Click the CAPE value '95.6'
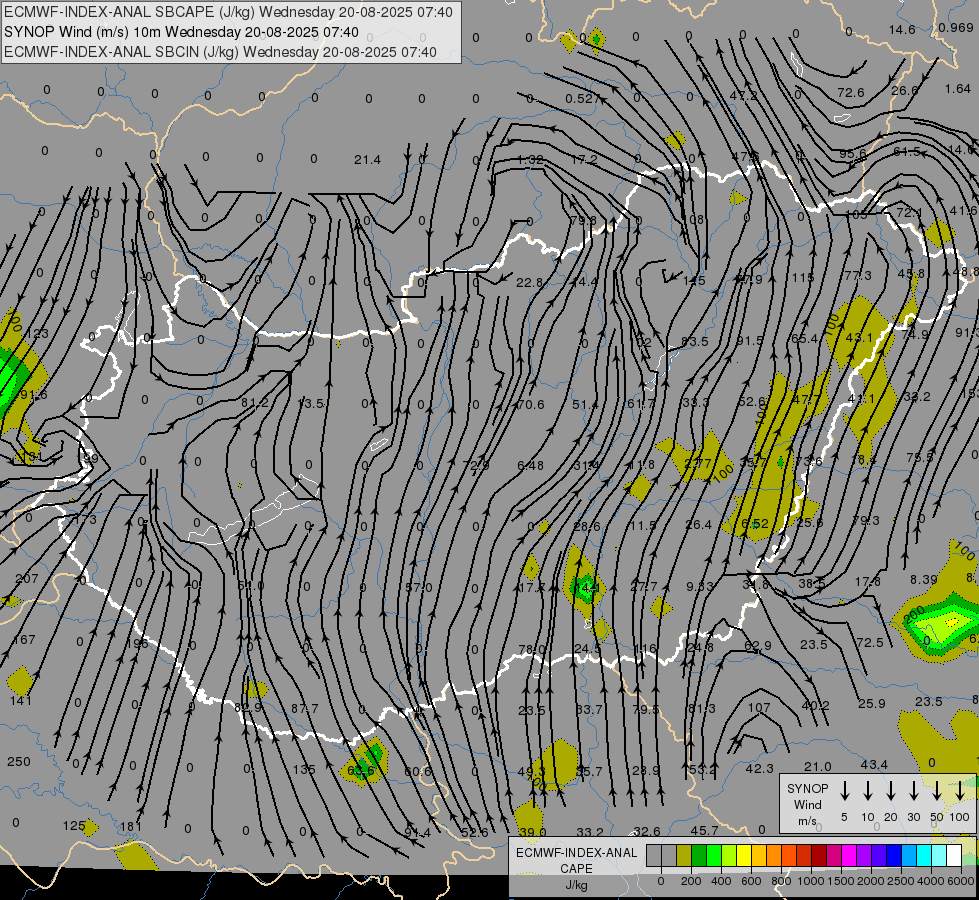Image resolution: width=979 pixels, height=900 pixels. pyautogui.click(x=853, y=154)
